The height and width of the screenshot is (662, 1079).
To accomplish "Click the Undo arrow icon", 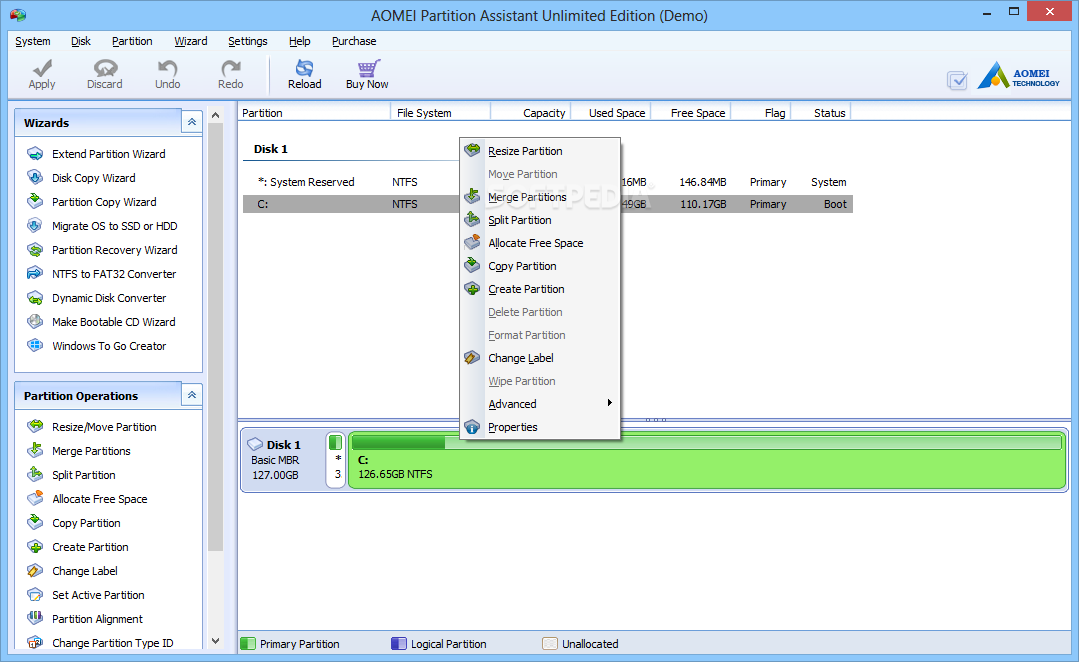I will pos(167,67).
